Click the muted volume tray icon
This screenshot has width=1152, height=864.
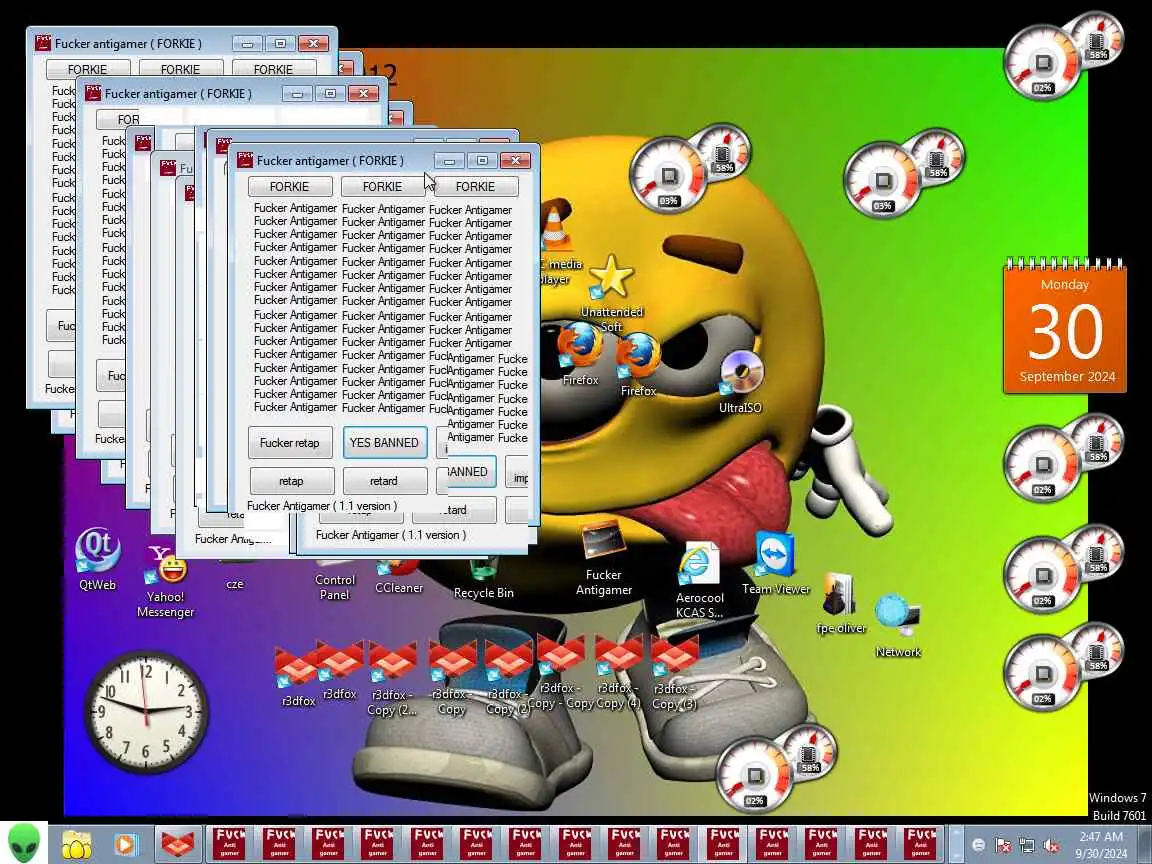1052,845
